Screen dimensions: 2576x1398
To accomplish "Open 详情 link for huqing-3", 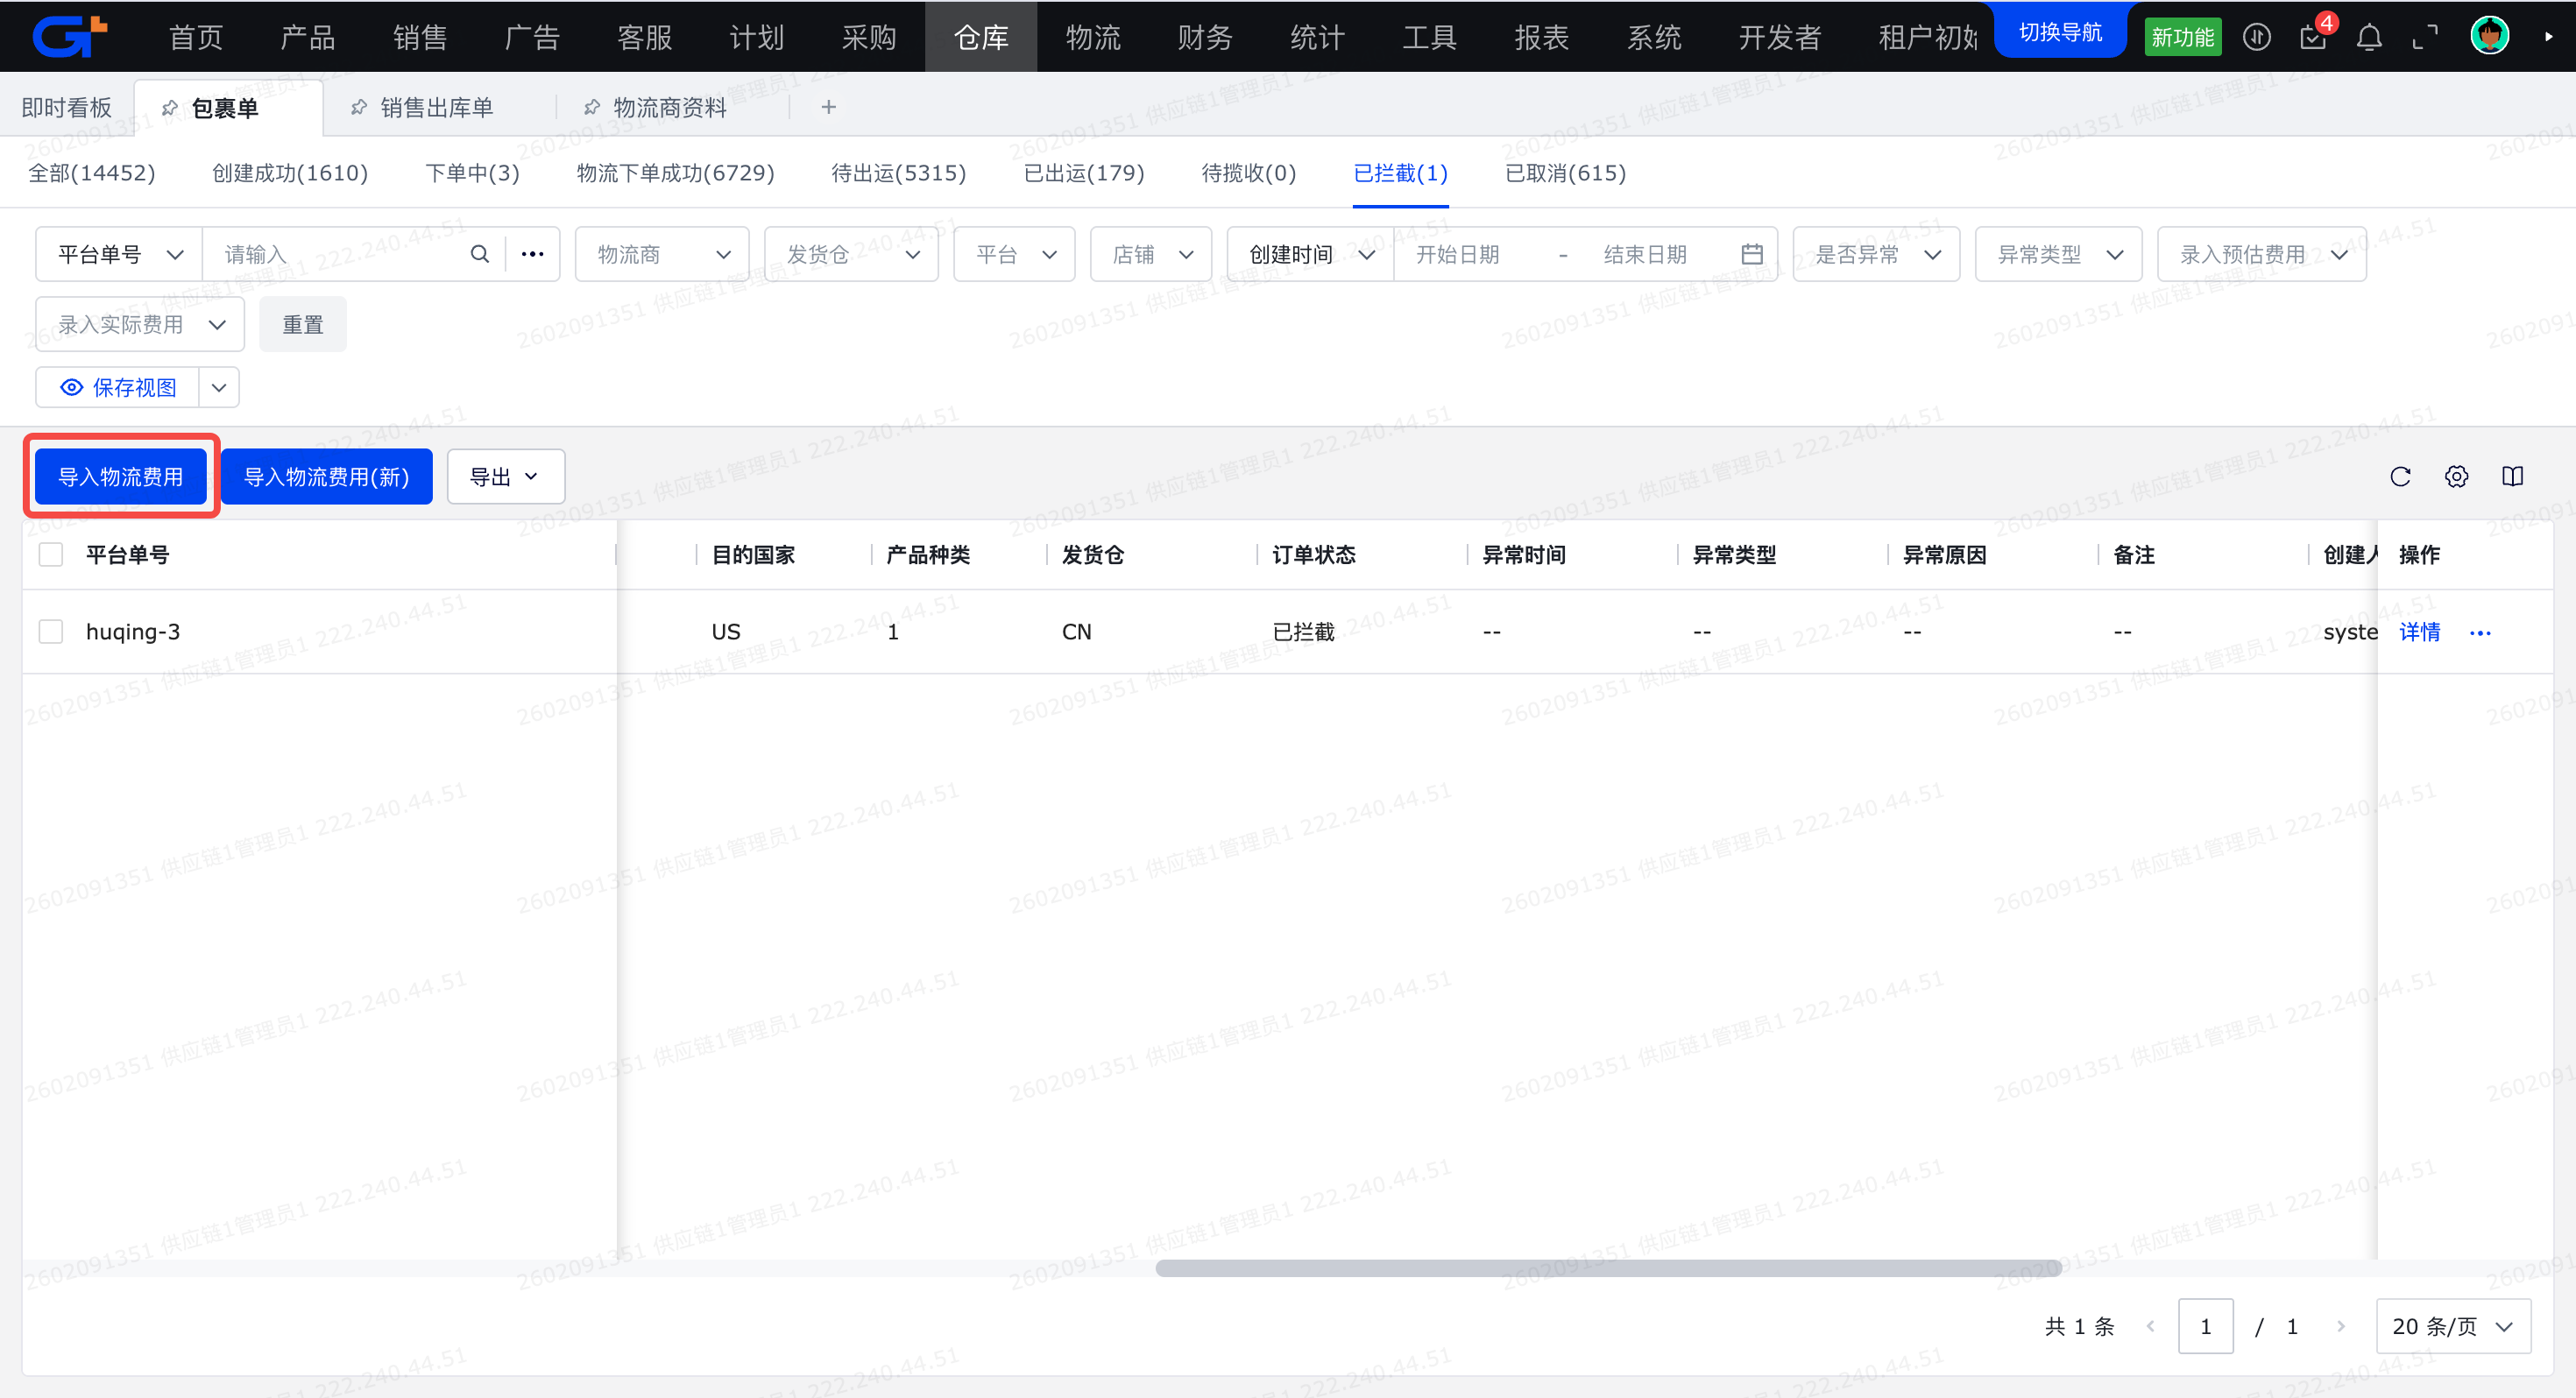I will pos(2419,632).
